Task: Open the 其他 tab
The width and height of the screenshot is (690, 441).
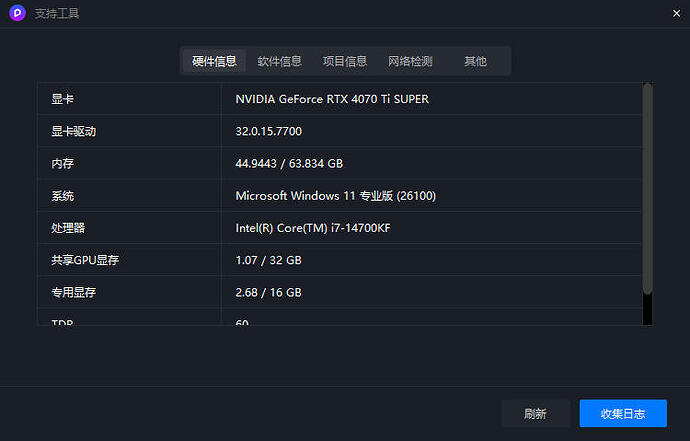Action: [475, 61]
